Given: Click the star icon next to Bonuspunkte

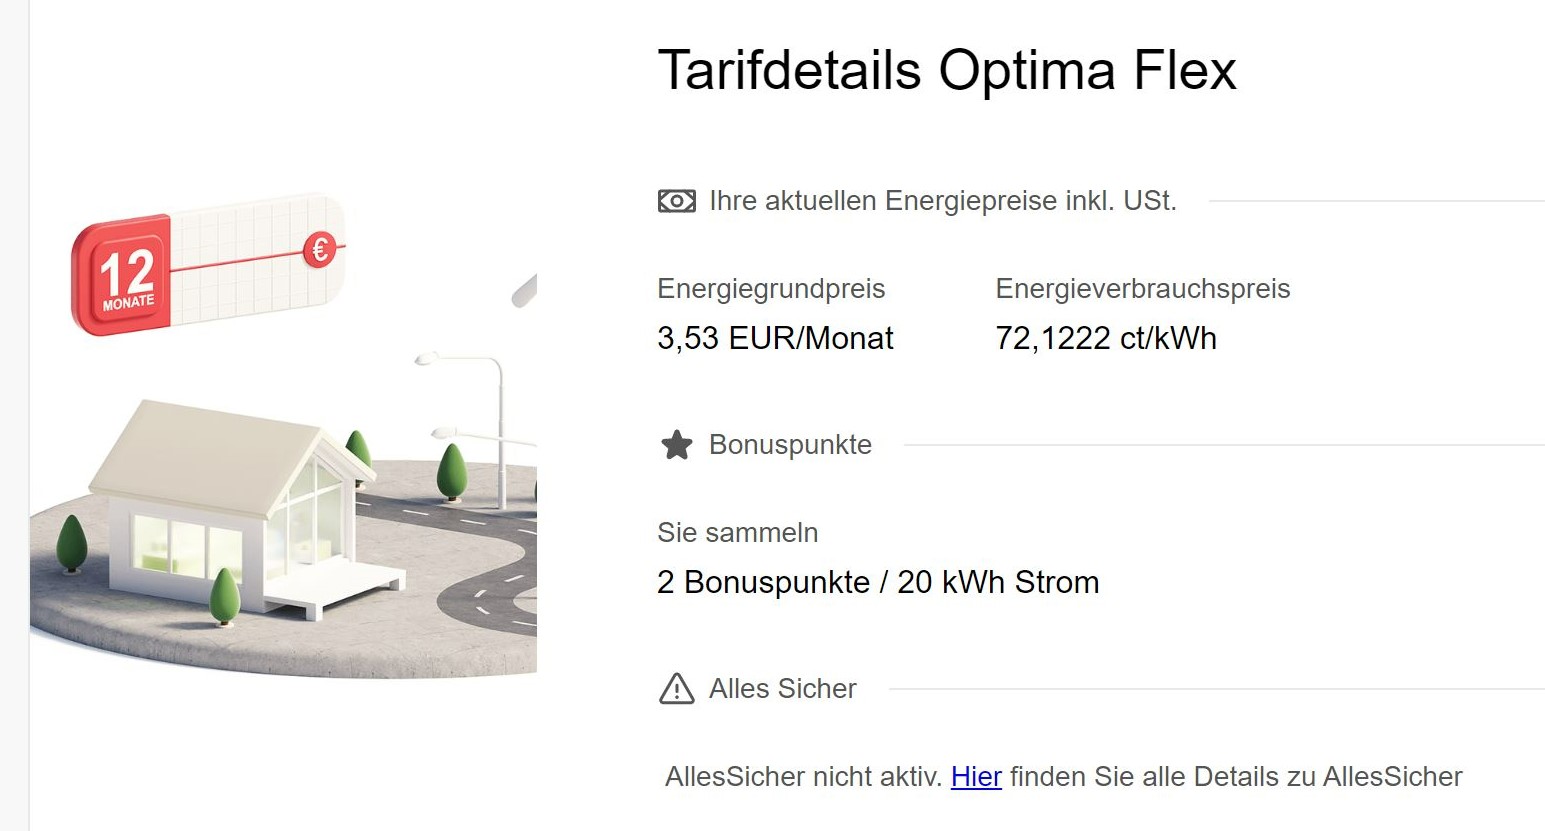Looking at the screenshot, I should tap(677, 445).
